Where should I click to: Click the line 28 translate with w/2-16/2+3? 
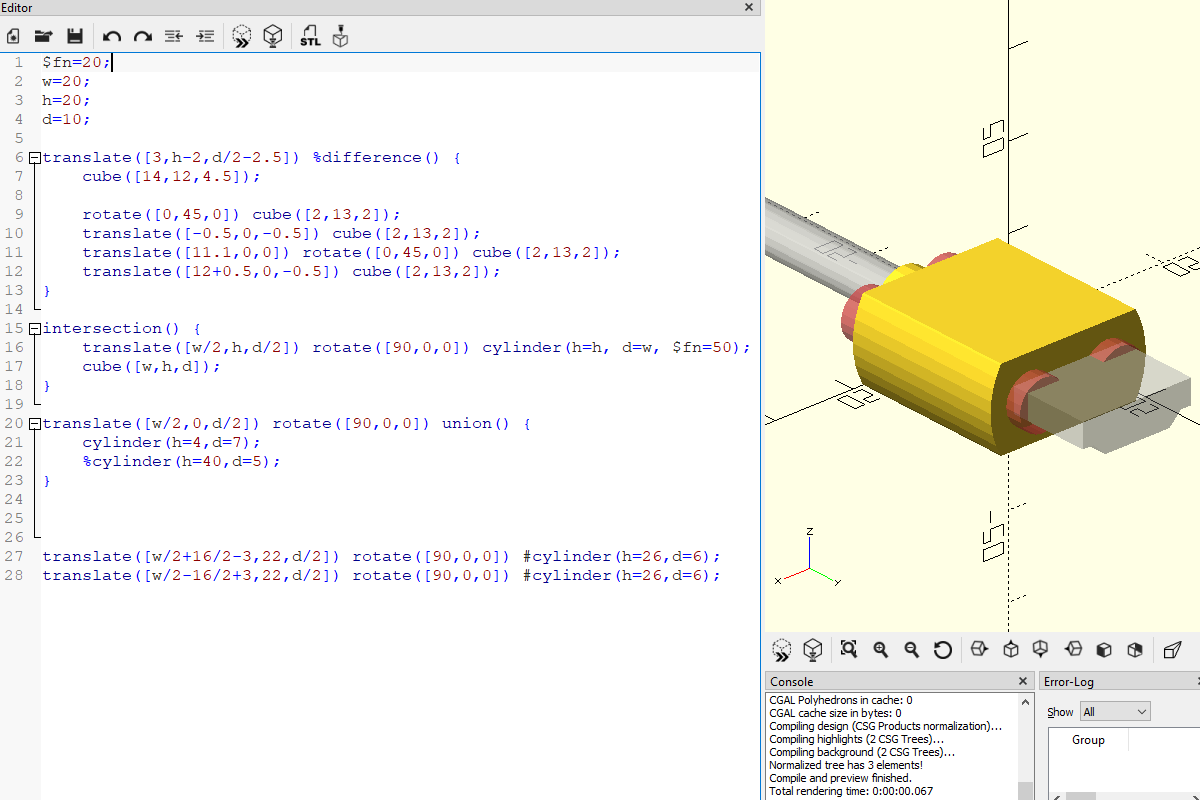tap(381, 576)
